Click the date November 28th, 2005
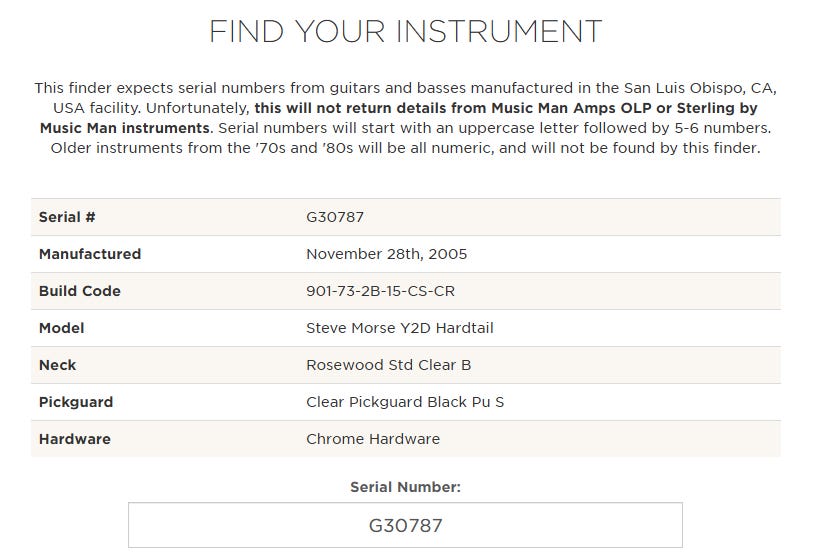This screenshot has width=822, height=556. point(386,254)
